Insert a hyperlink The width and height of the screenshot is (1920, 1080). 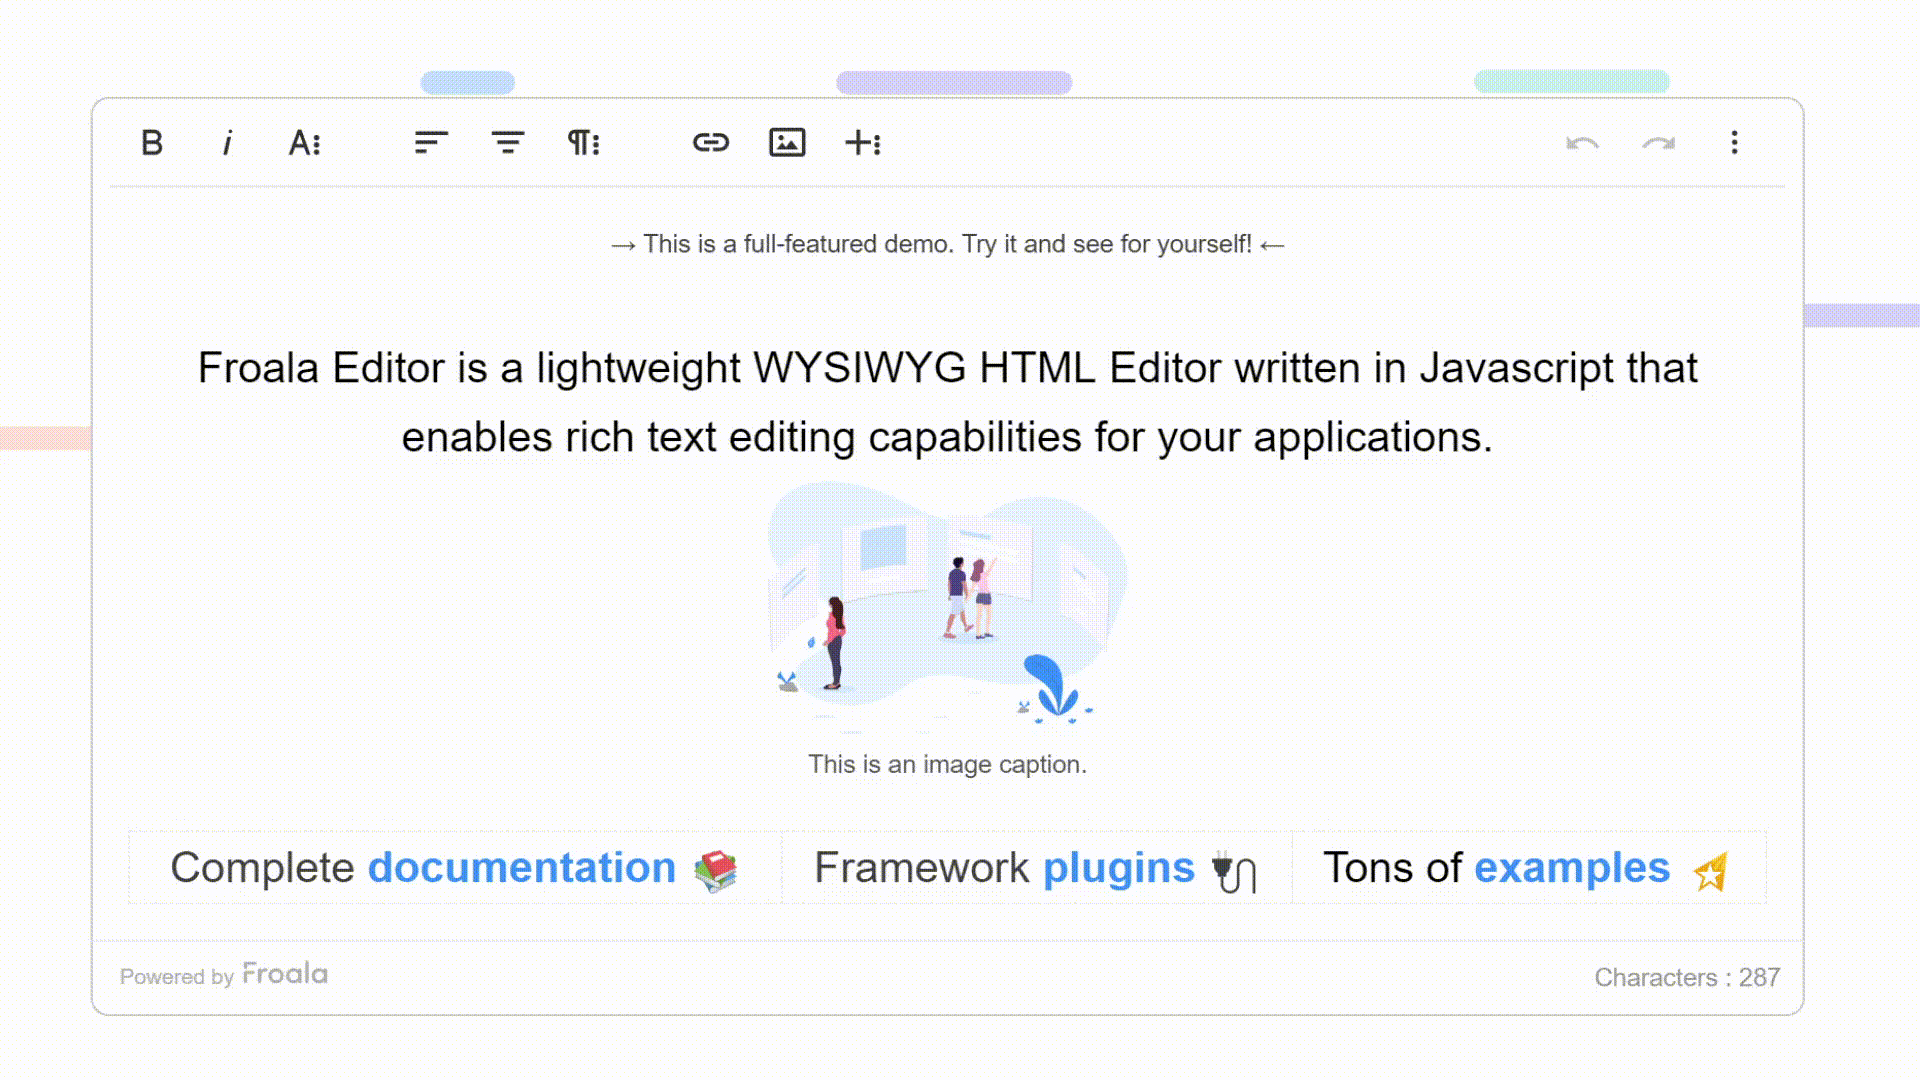[x=711, y=143]
